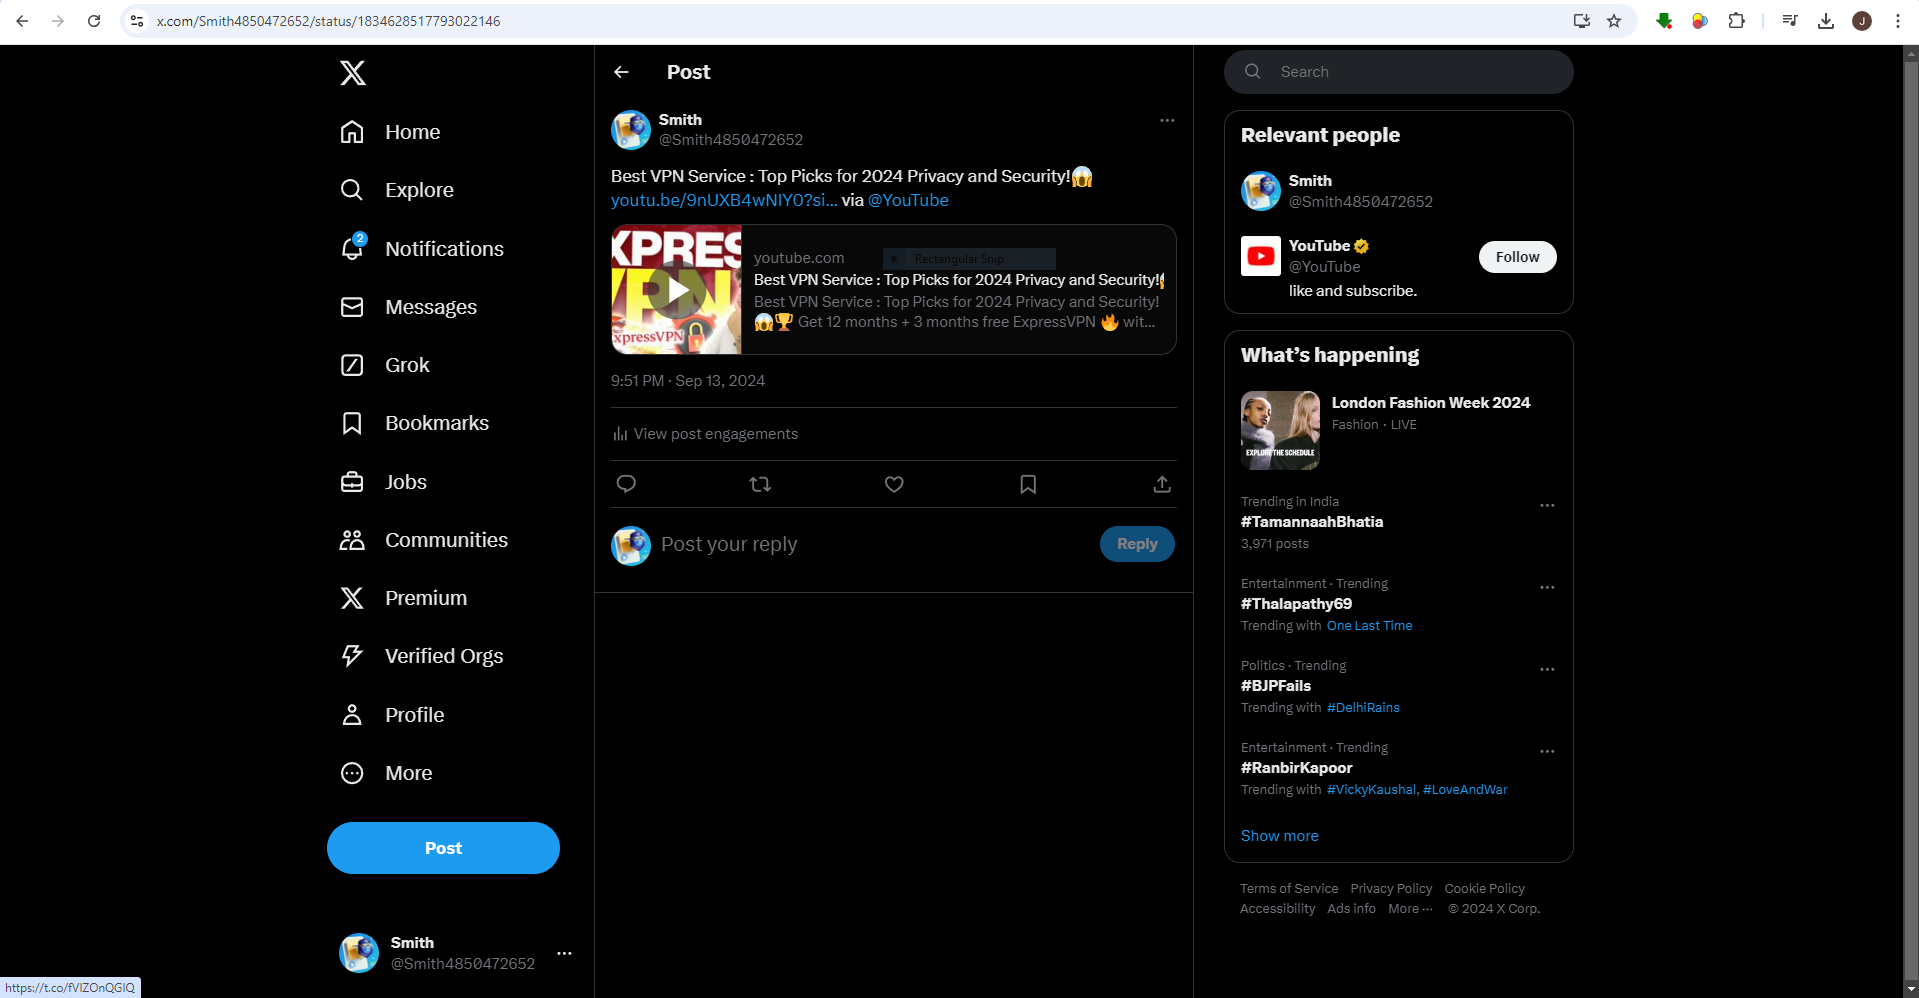Play the ExpressVPN video thumbnail
This screenshot has height=998, width=1919.
(677, 290)
